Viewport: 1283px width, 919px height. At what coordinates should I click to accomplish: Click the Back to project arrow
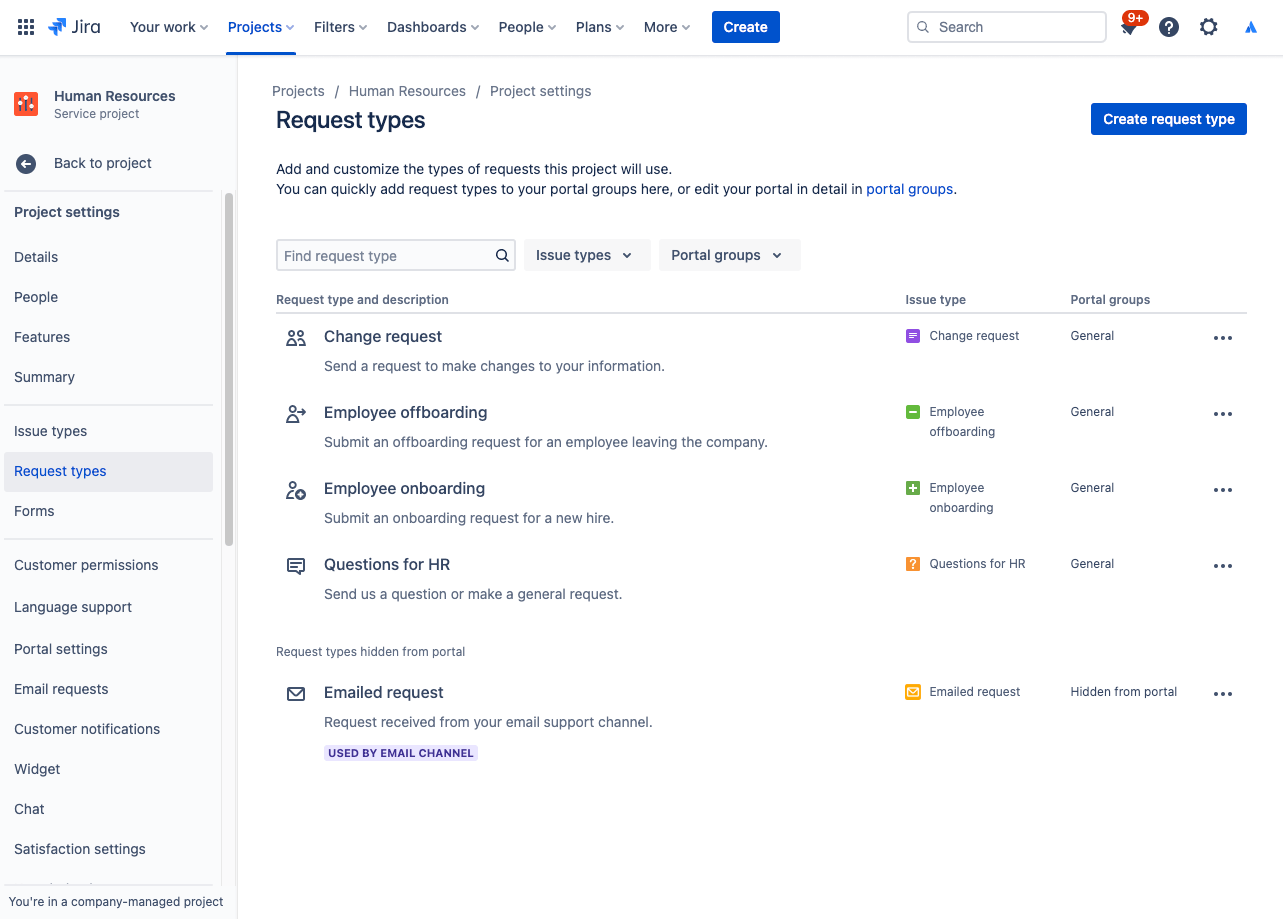pyautogui.click(x=25, y=163)
